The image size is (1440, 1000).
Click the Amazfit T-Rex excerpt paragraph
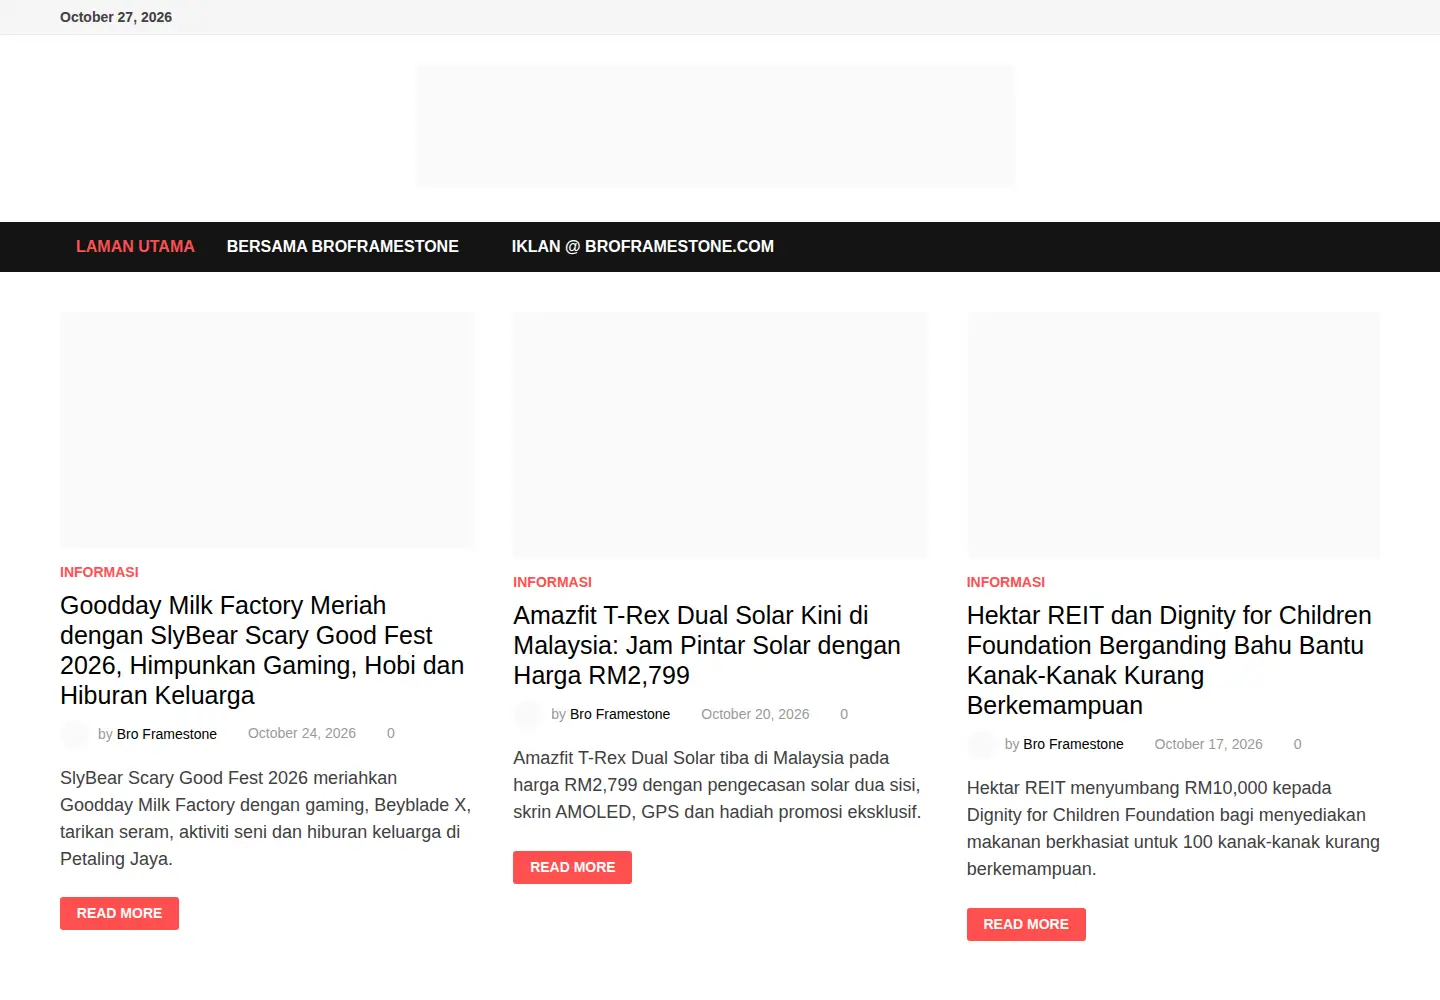[717, 785]
